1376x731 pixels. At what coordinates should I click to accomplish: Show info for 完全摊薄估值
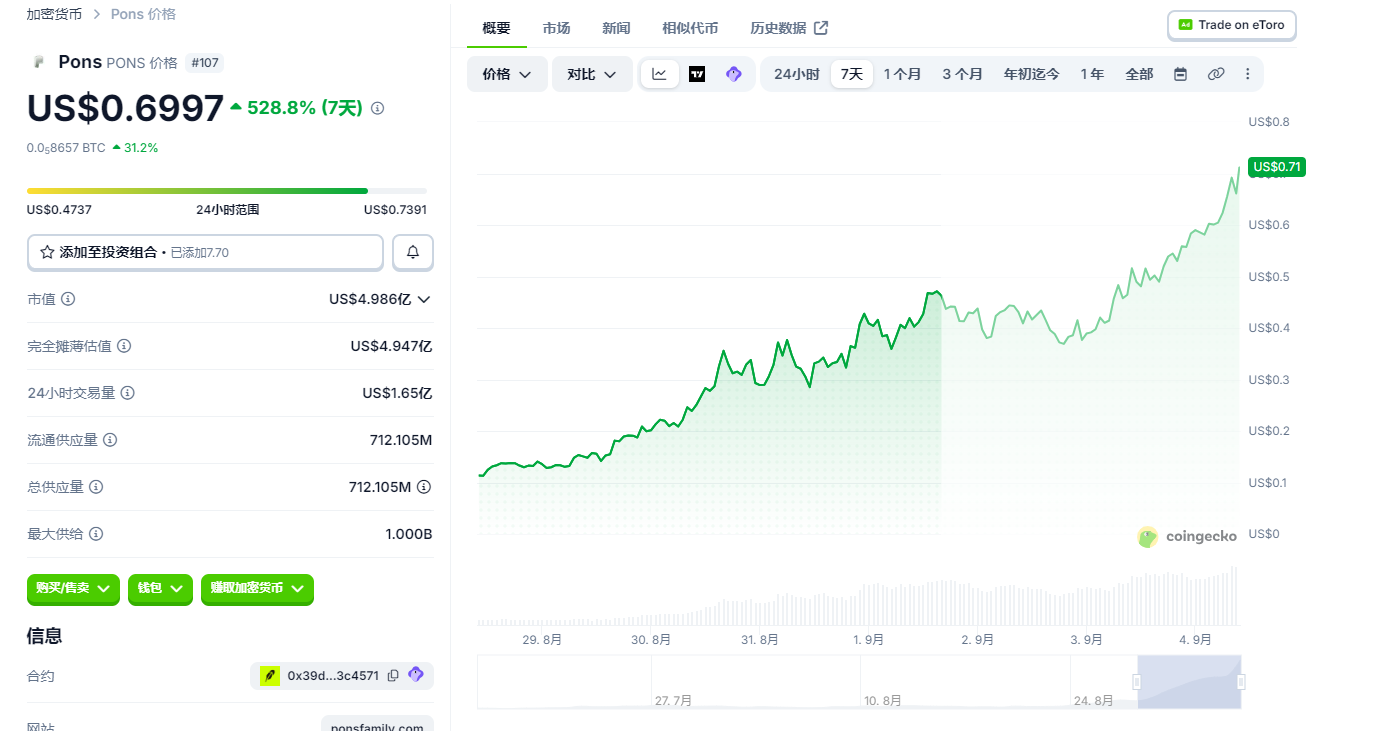click(124, 346)
